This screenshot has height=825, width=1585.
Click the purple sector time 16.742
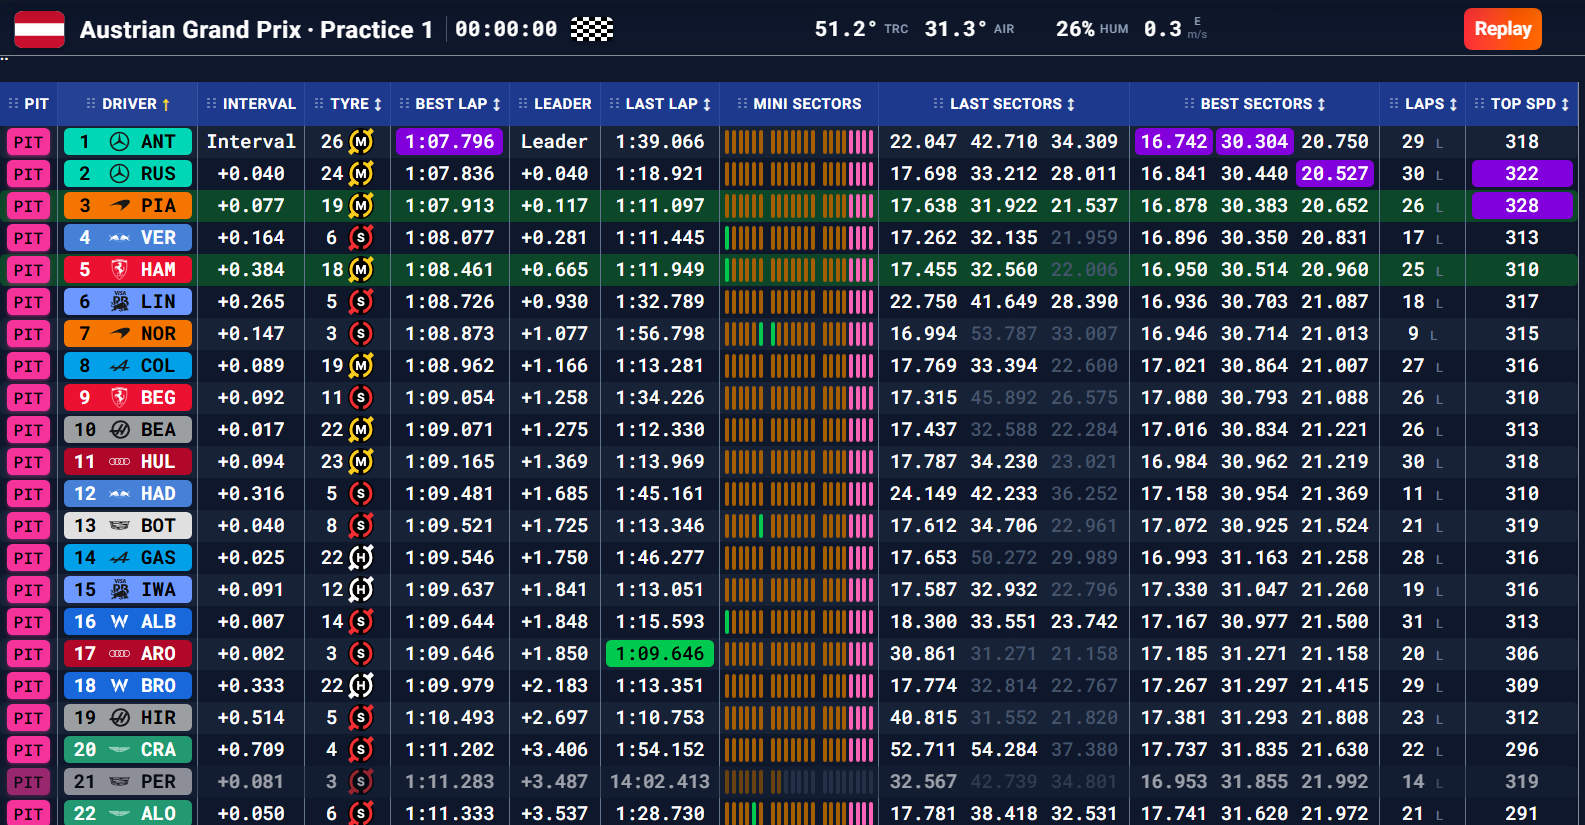coord(1174,142)
